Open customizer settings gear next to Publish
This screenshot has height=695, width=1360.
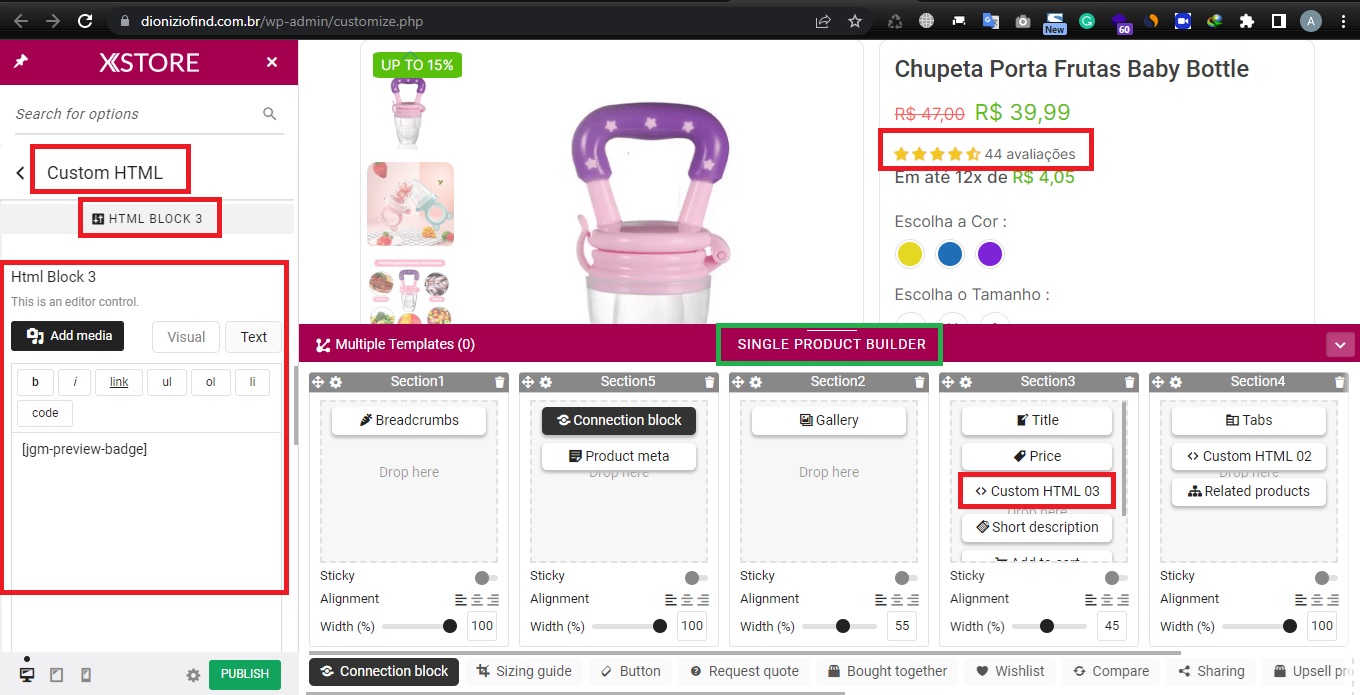(193, 675)
